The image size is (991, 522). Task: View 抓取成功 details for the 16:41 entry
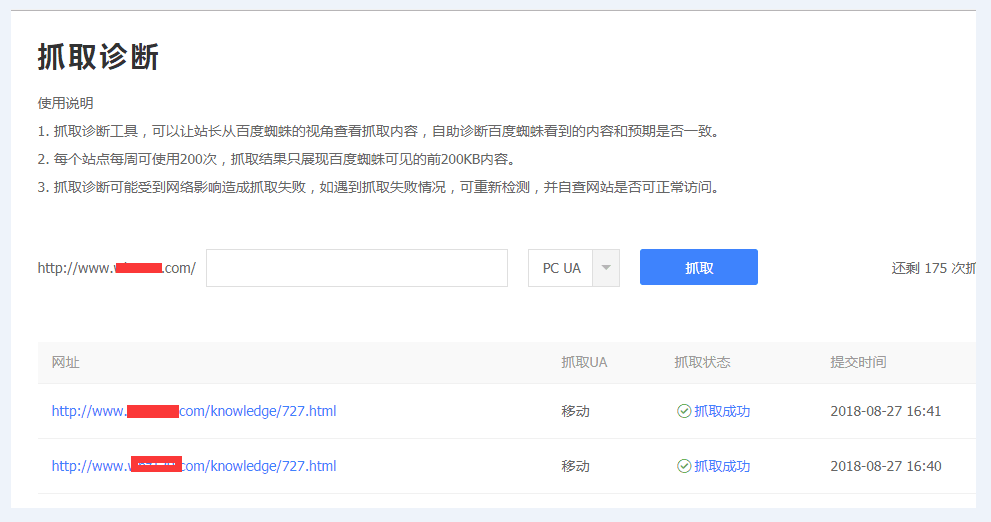722,411
